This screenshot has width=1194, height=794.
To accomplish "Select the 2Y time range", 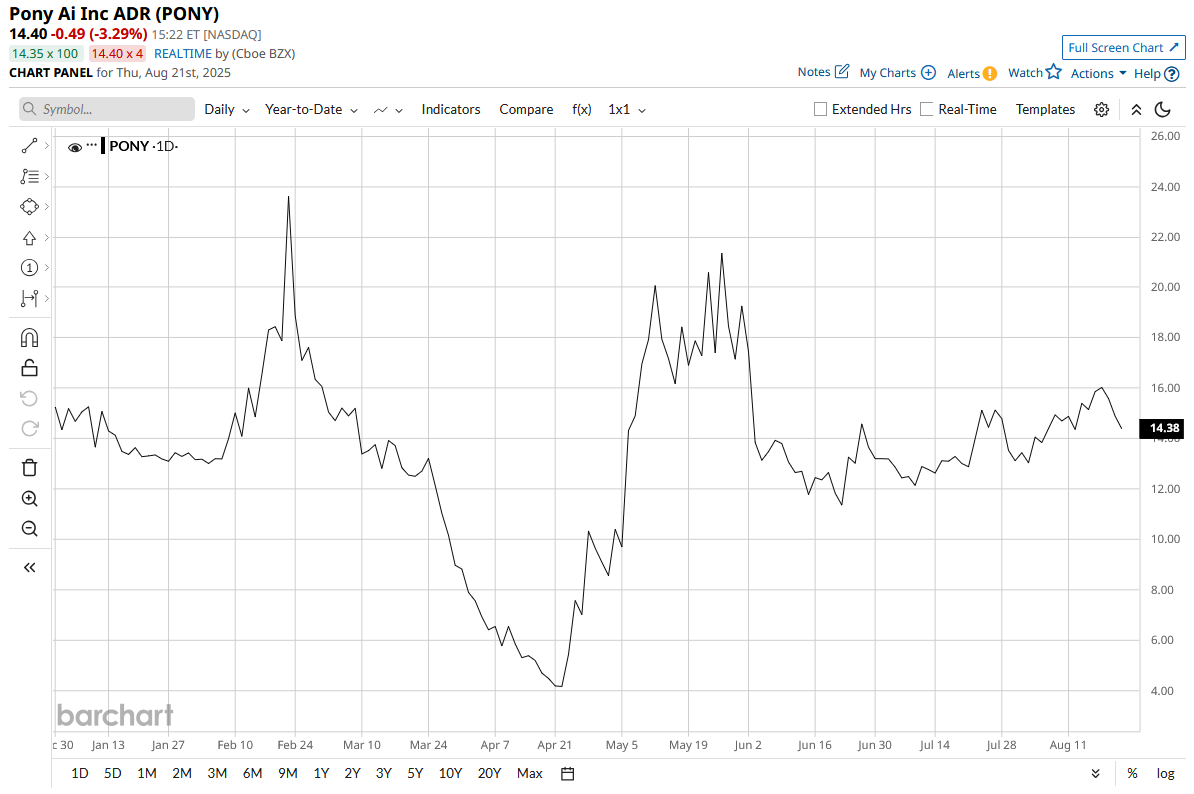I will (x=352, y=773).
